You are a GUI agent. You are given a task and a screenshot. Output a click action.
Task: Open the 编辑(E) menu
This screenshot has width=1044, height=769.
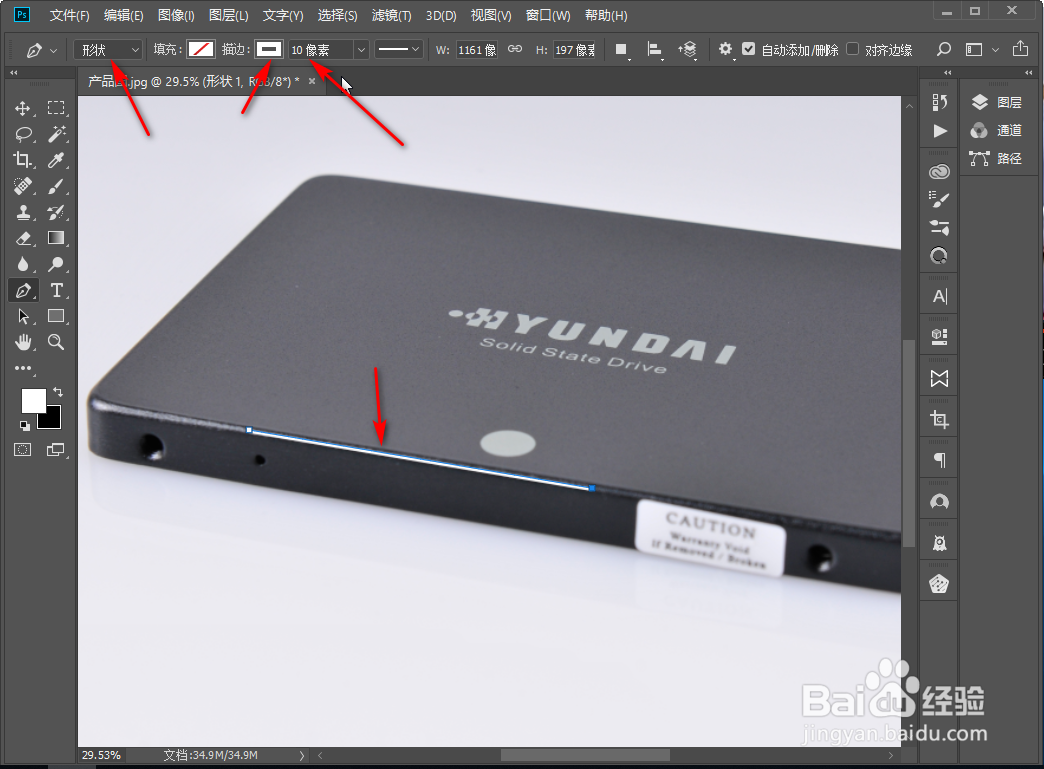pyautogui.click(x=123, y=15)
